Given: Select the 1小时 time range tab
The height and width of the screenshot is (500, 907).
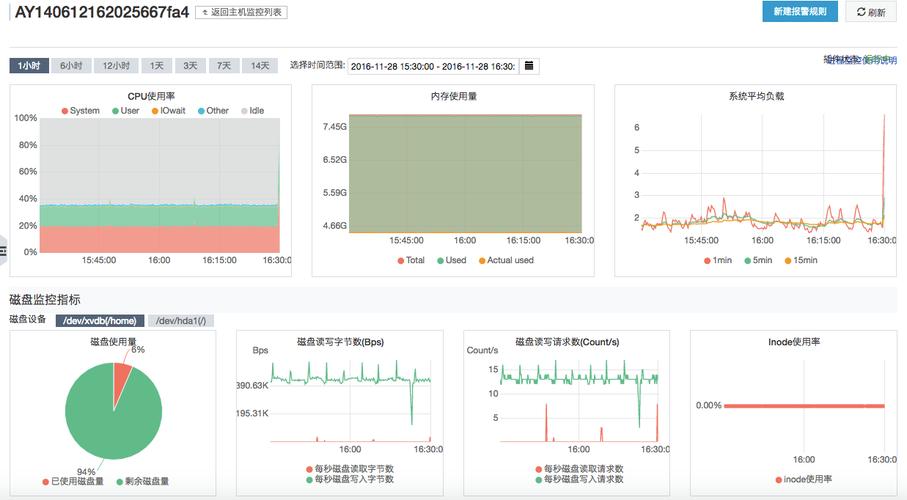Looking at the screenshot, I should (x=29, y=66).
